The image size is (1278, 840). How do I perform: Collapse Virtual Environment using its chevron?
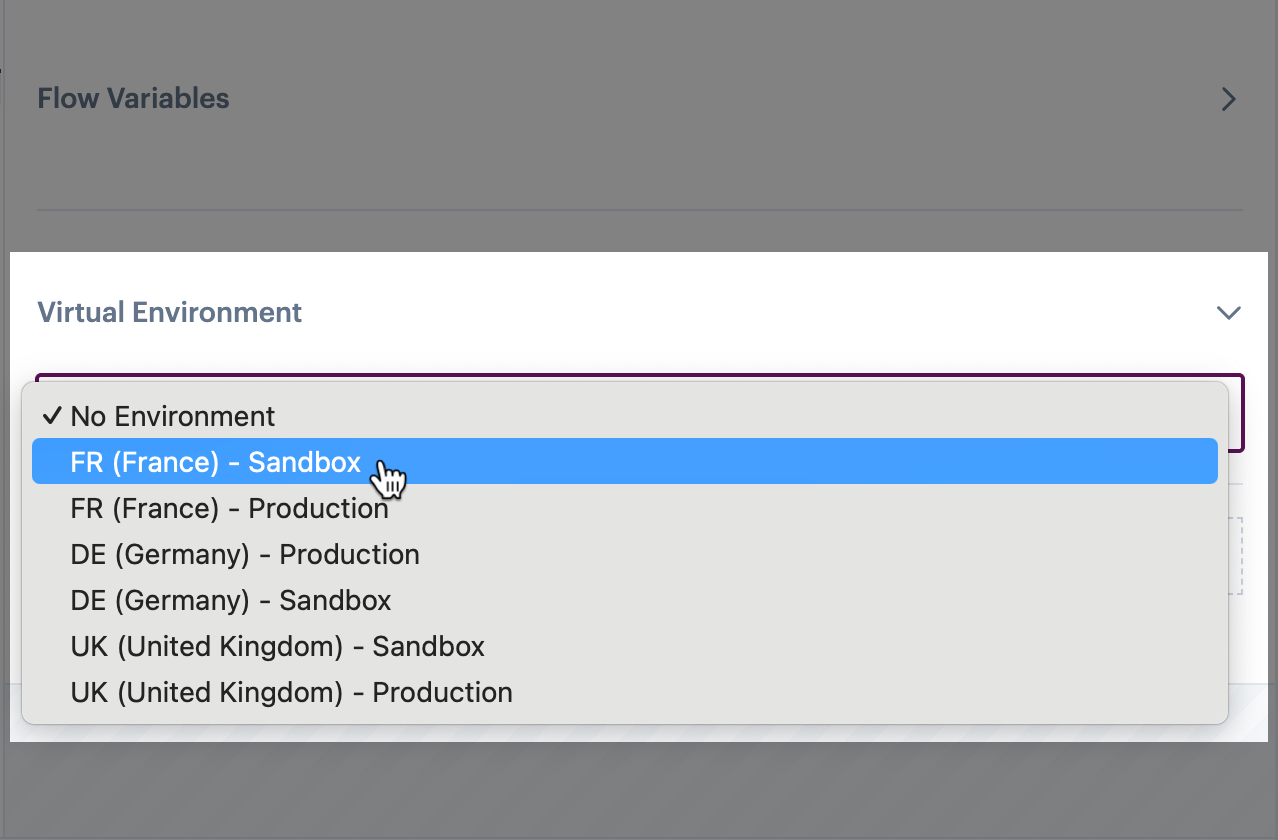tap(1228, 313)
